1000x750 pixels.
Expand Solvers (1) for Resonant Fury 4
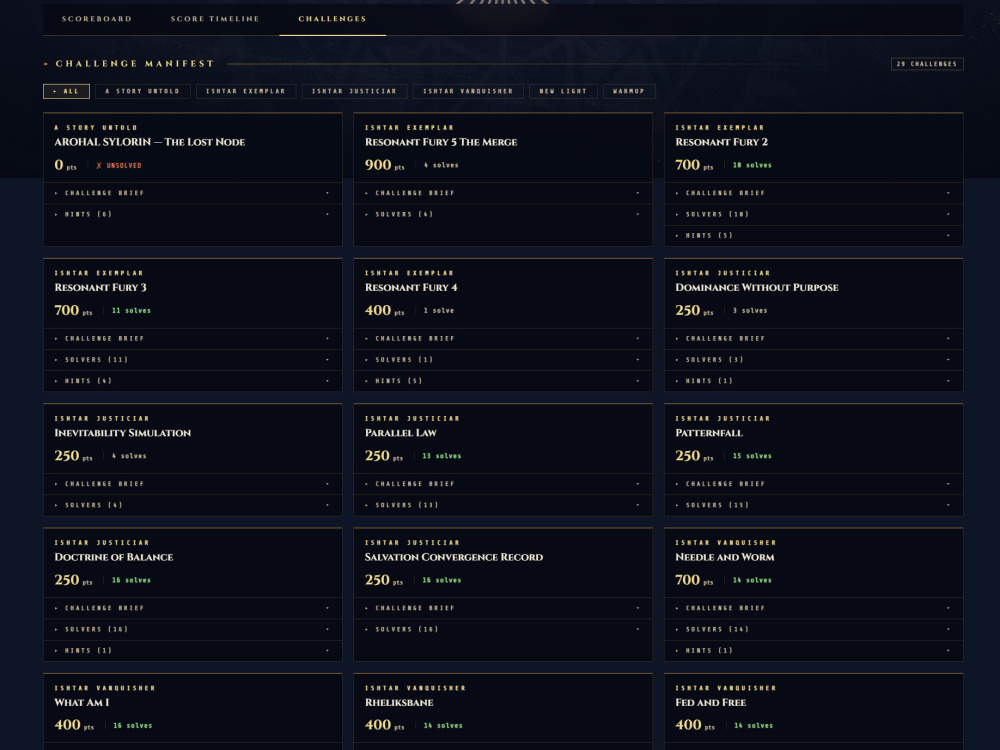(x=503, y=360)
